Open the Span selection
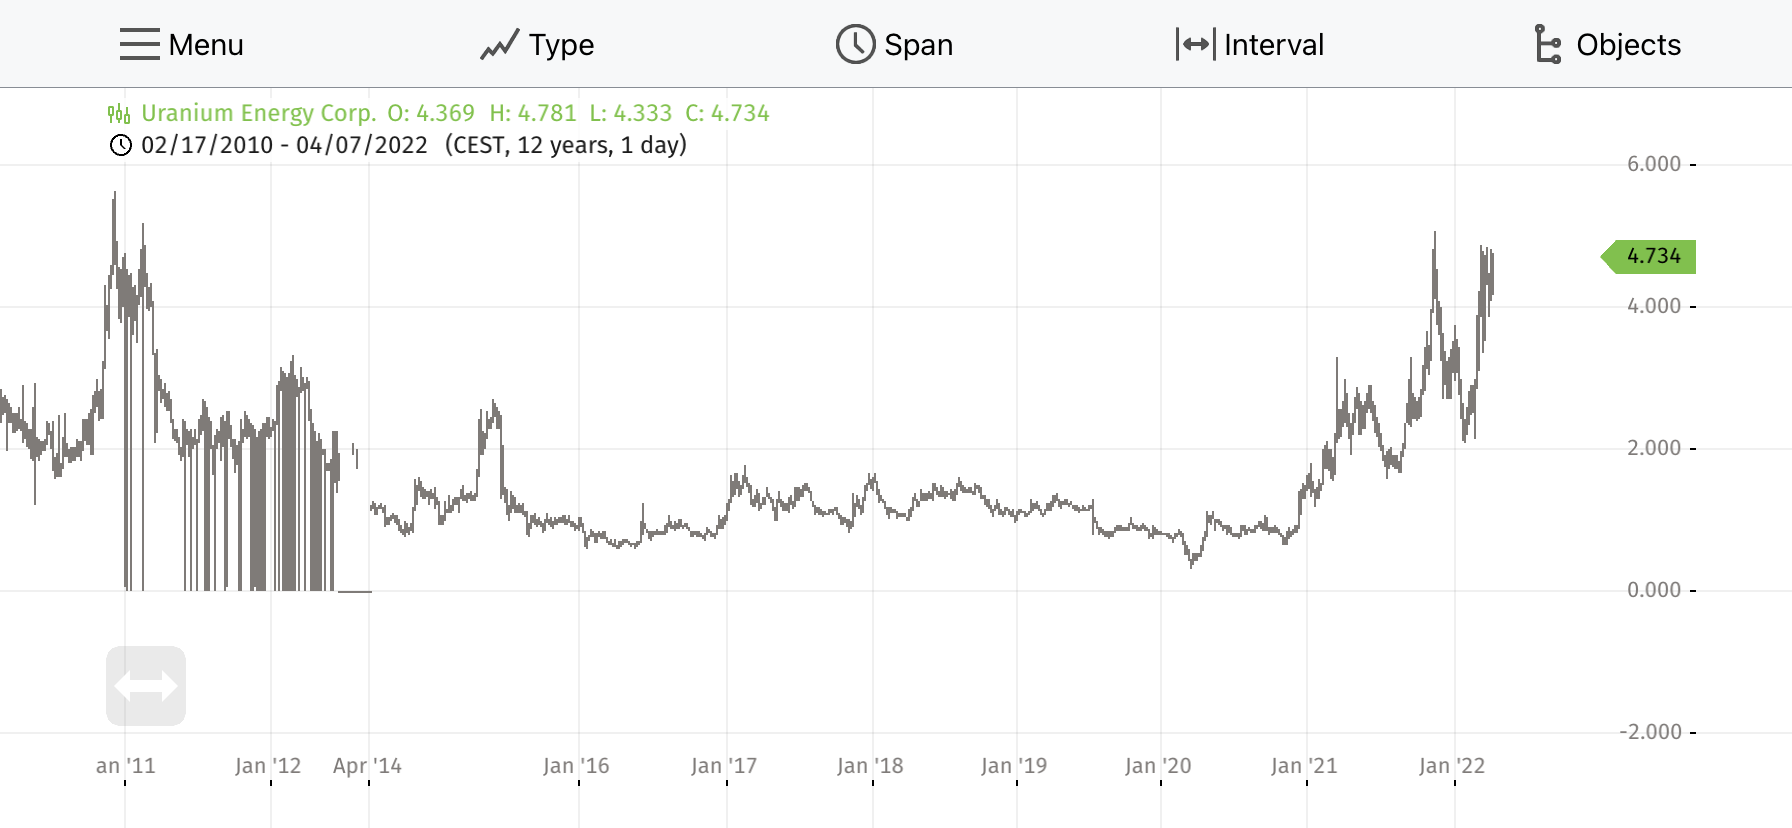 coord(918,45)
